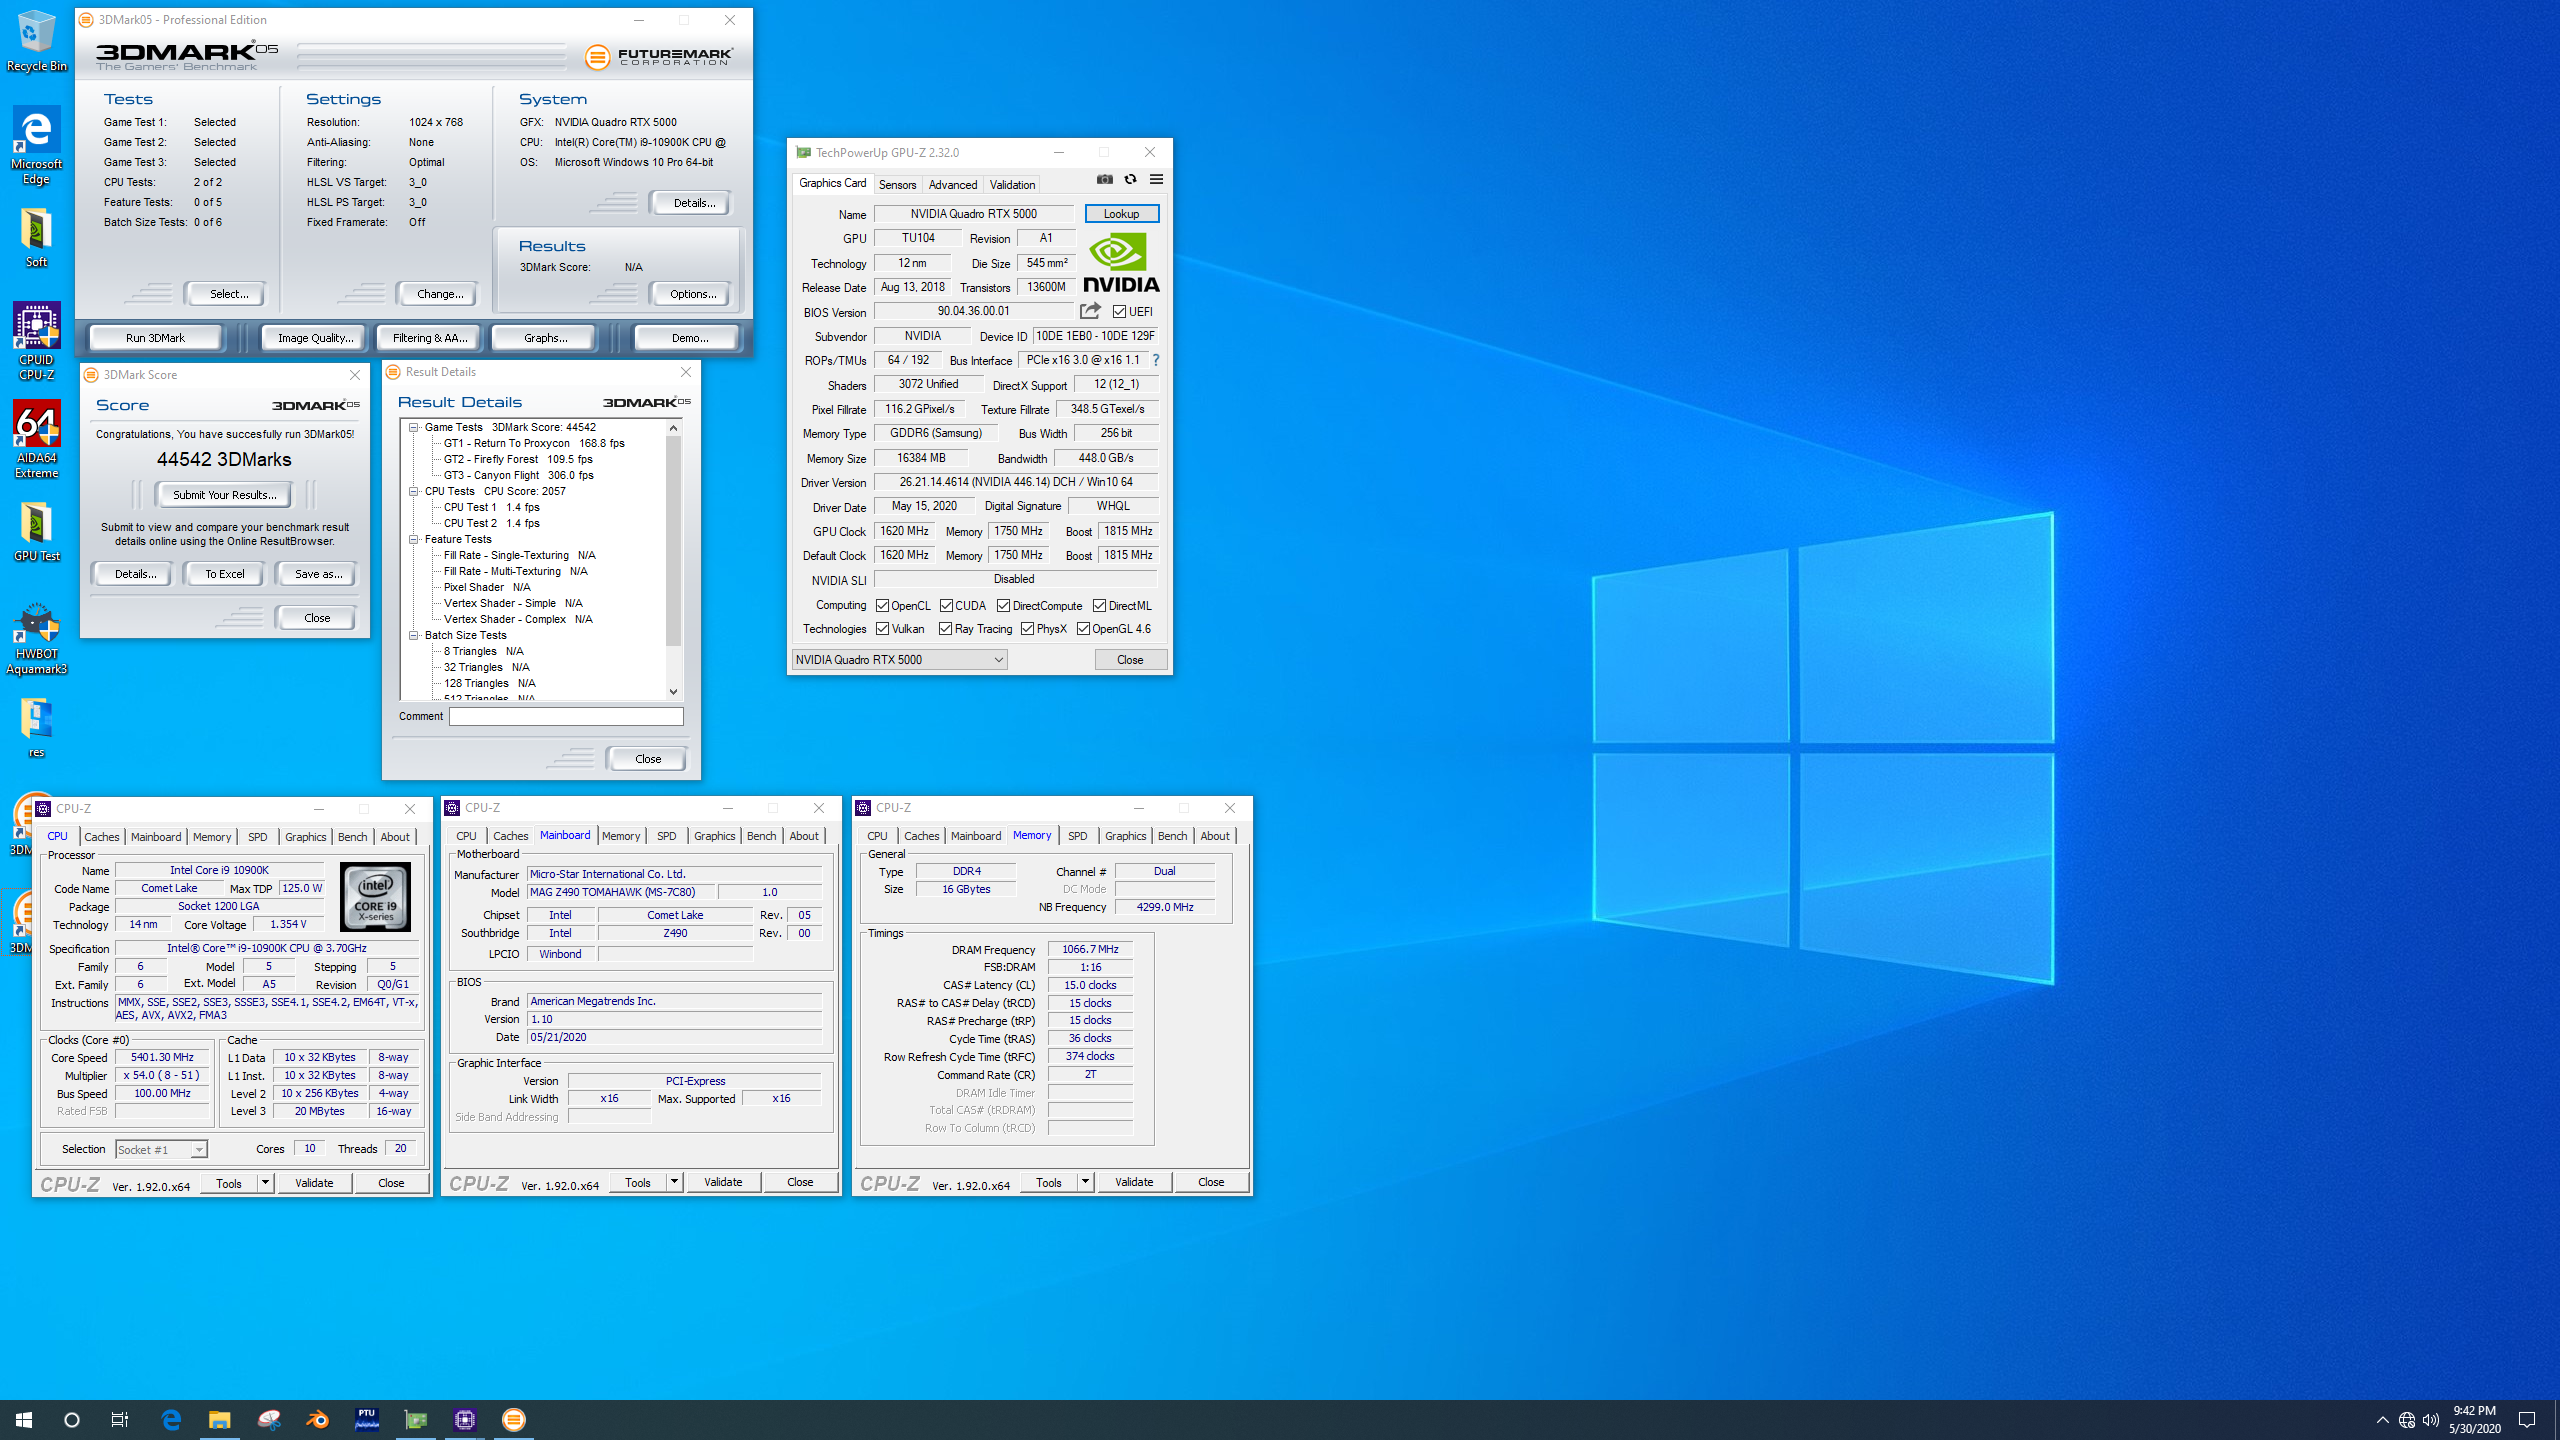Click the PTU app icon on taskbar
The height and width of the screenshot is (1440, 2560).
[x=367, y=1419]
